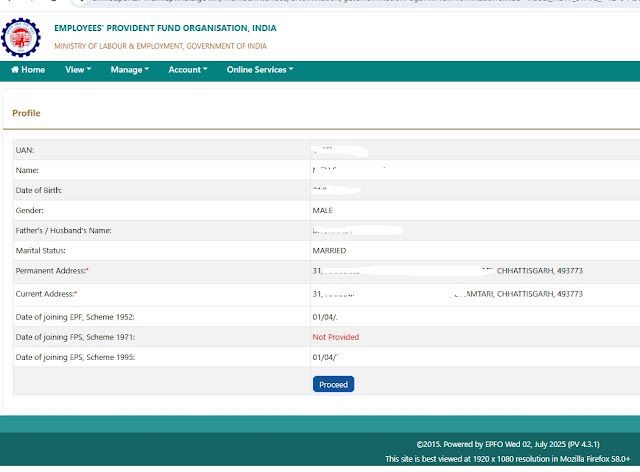Image resolution: width=640 pixels, height=472 pixels.
Task: Select the Current Address label
Action: coord(46,294)
